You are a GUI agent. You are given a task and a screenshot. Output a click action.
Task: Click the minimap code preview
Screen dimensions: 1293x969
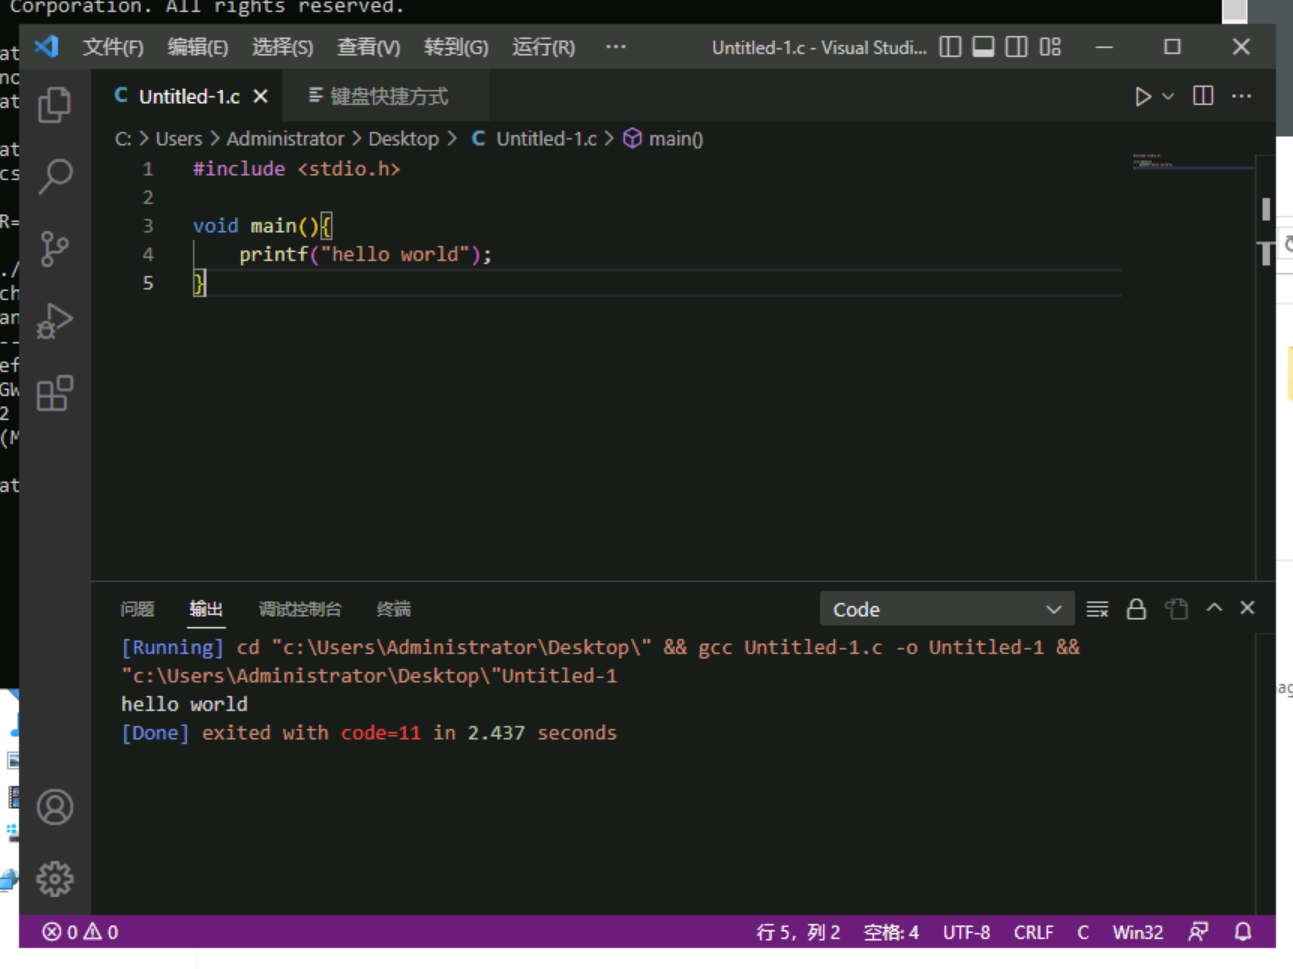coord(1192,162)
